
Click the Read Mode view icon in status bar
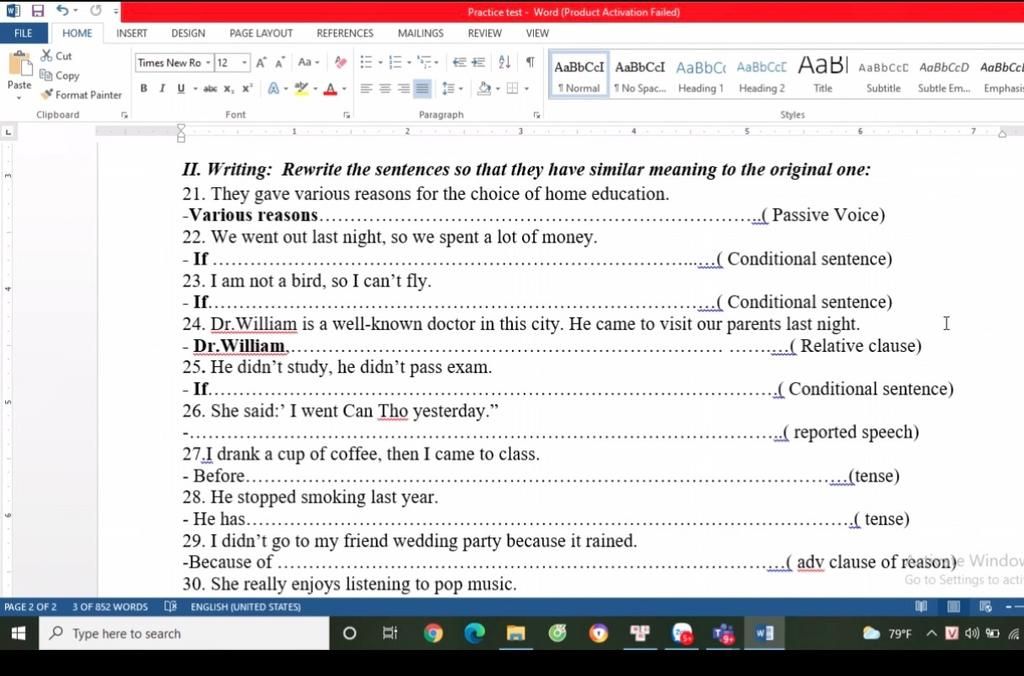(921, 607)
